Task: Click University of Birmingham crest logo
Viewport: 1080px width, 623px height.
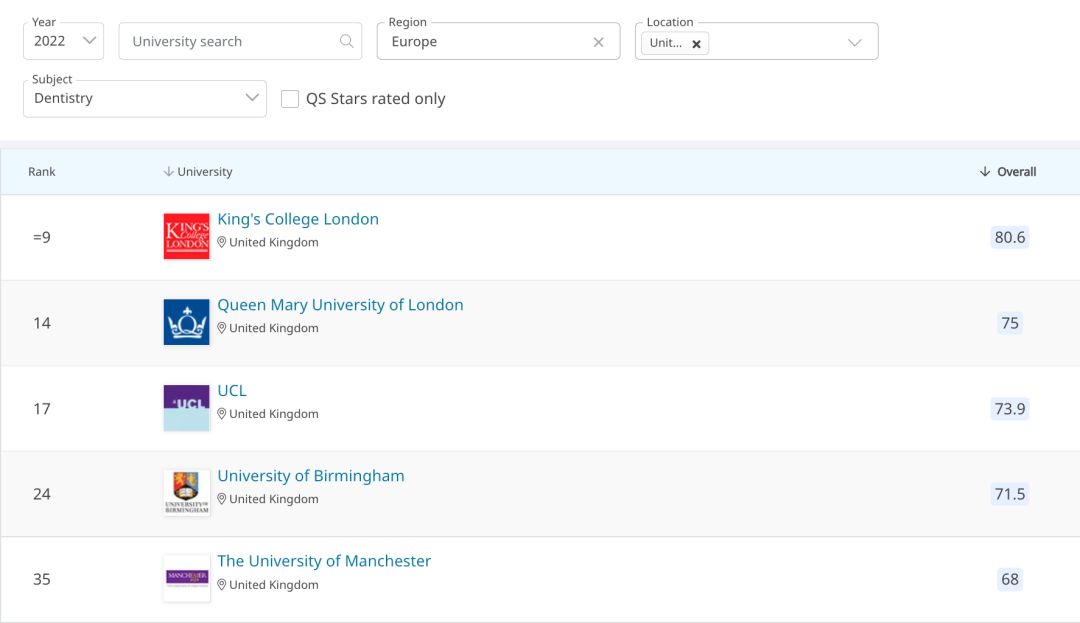Action: tap(186, 493)
